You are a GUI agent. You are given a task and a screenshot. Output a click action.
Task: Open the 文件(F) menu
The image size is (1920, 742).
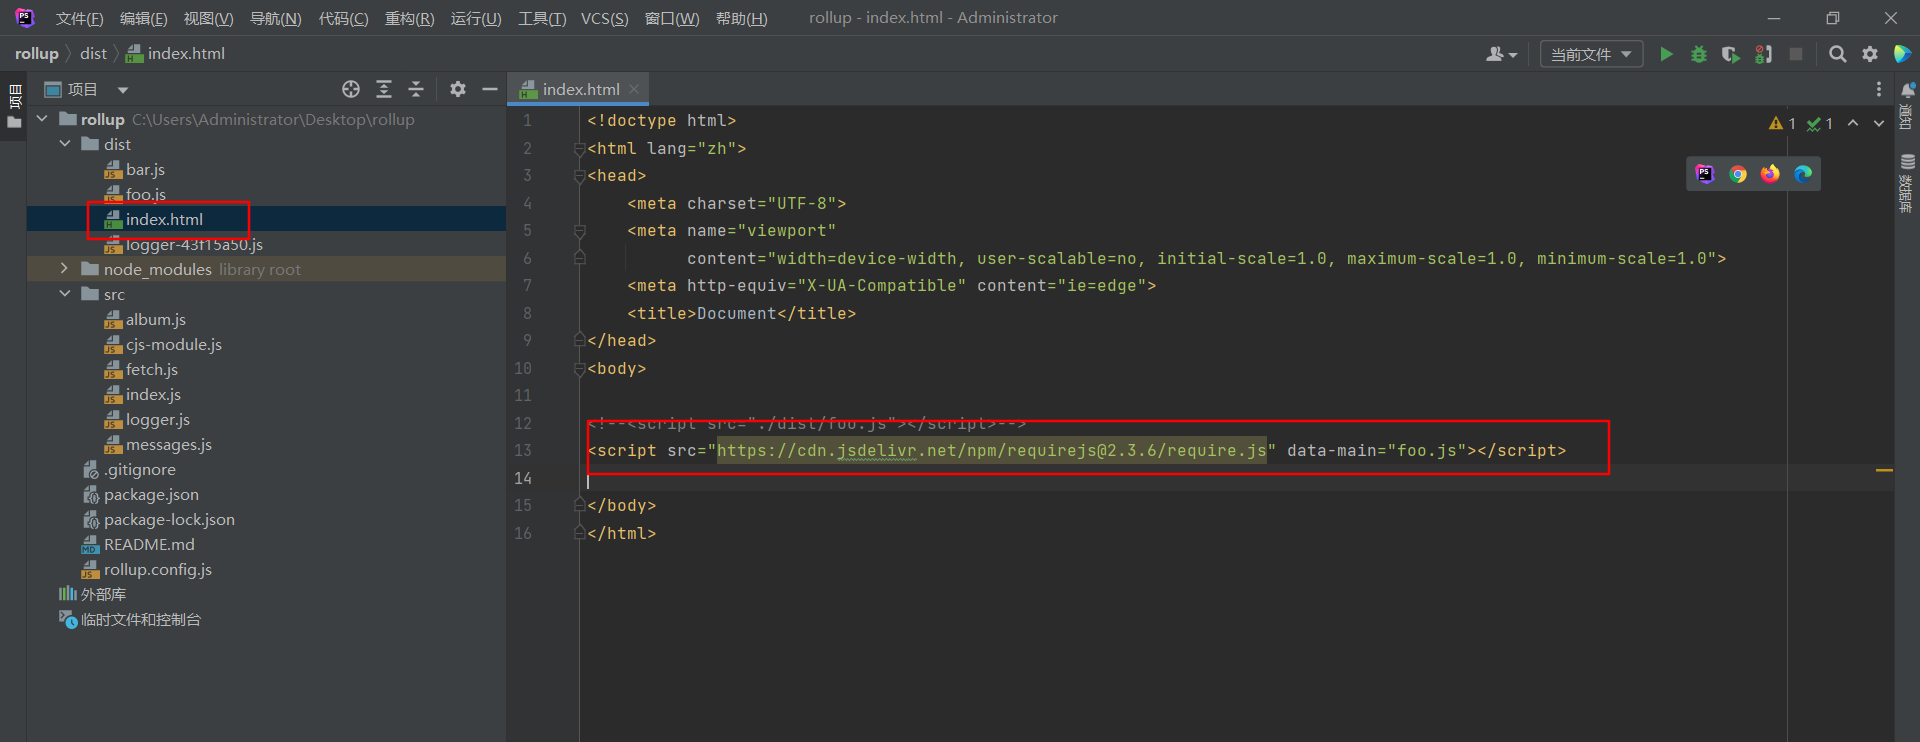click(x=79, y=18)
